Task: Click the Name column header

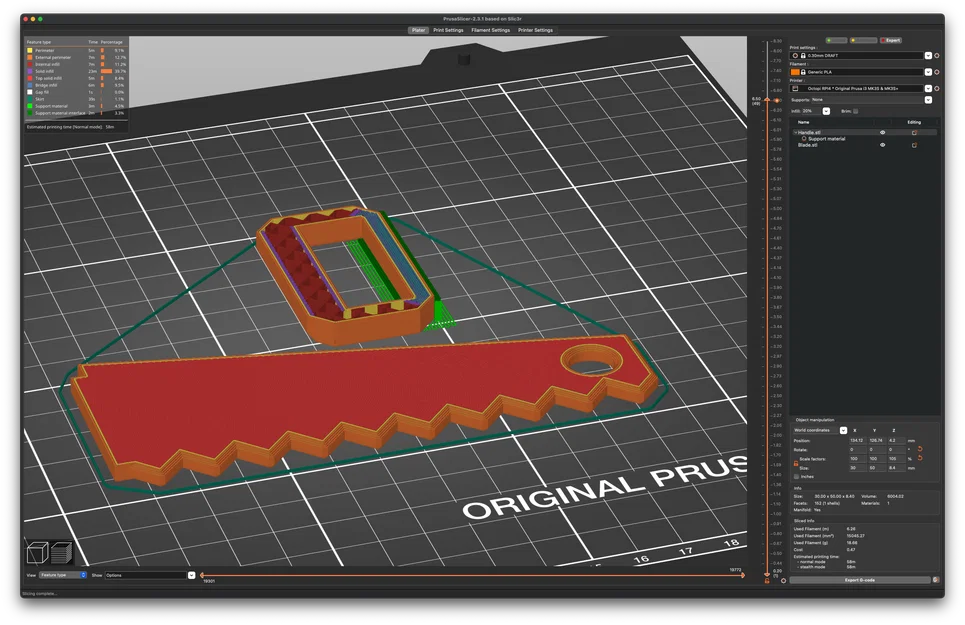Action: coord(804,122)
